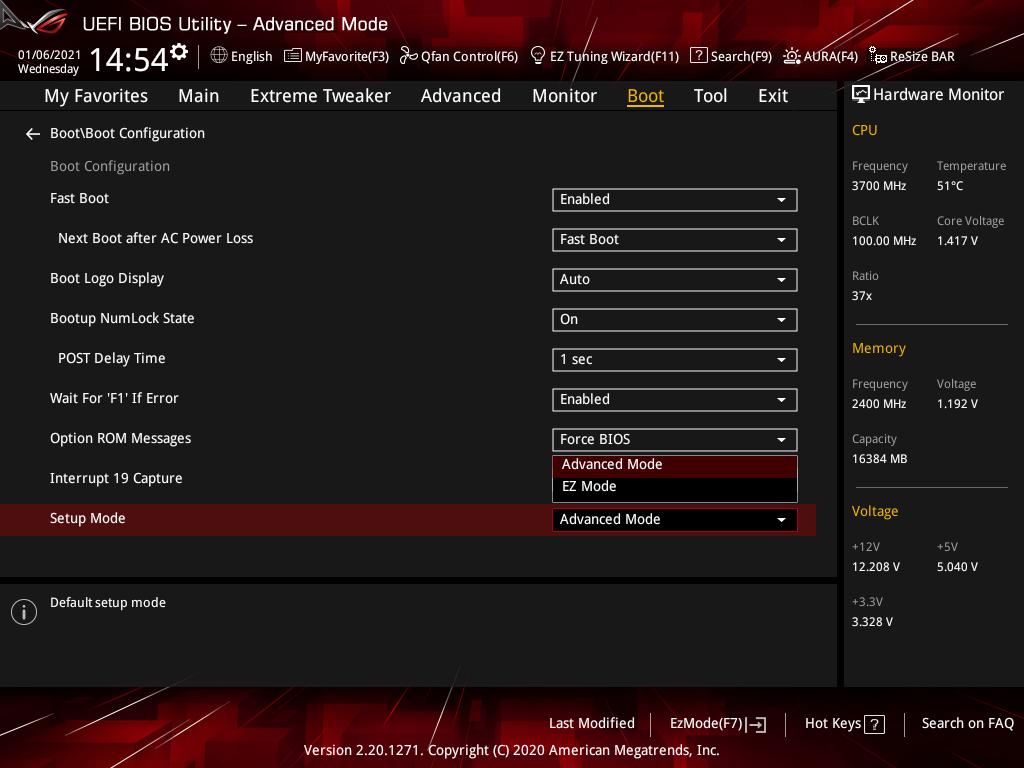Switch to My Favorites tab
The height and width of the screenshot is (768, 1024).
96,96
